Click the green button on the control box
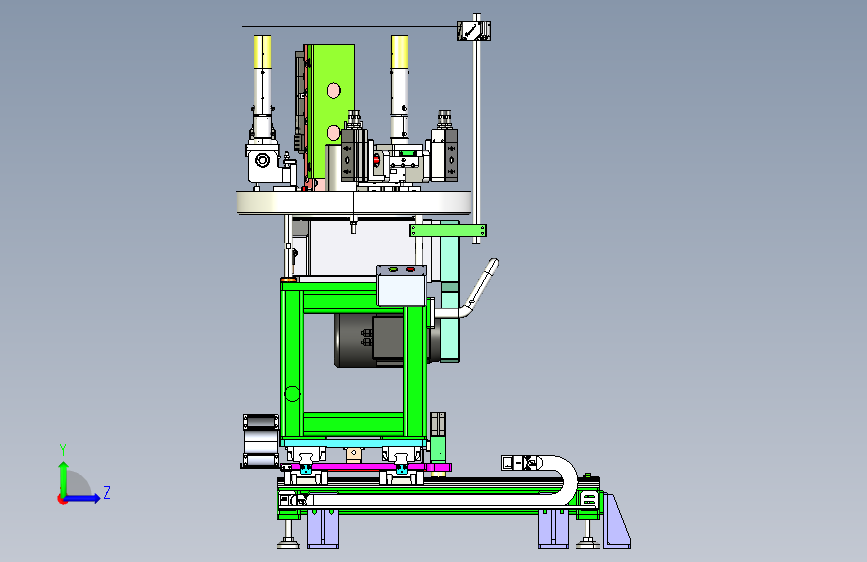The height and width of the screenshot is (562, 867). [x=393, y=269]
